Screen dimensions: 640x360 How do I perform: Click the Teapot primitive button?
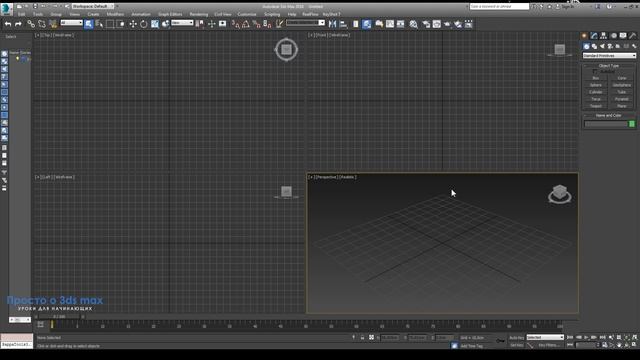coord(596,106)
